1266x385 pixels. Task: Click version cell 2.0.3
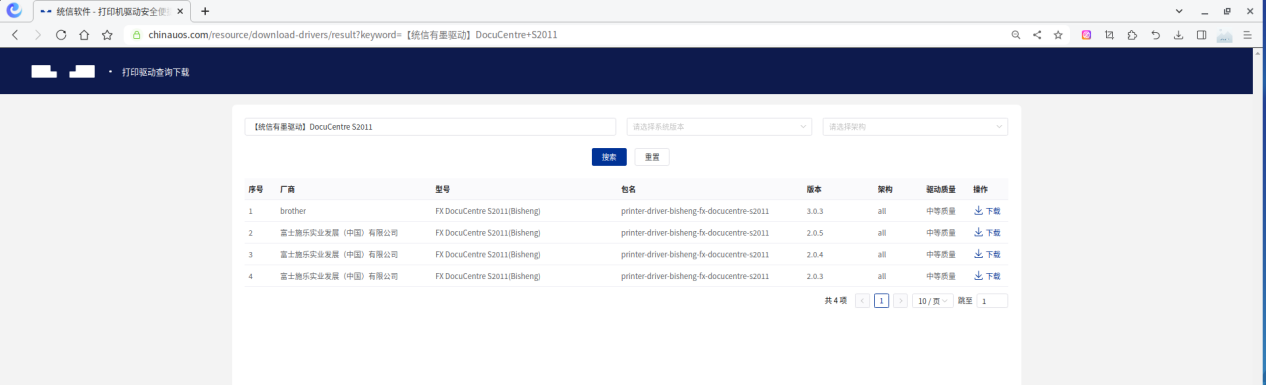click(x=816, y=276)
